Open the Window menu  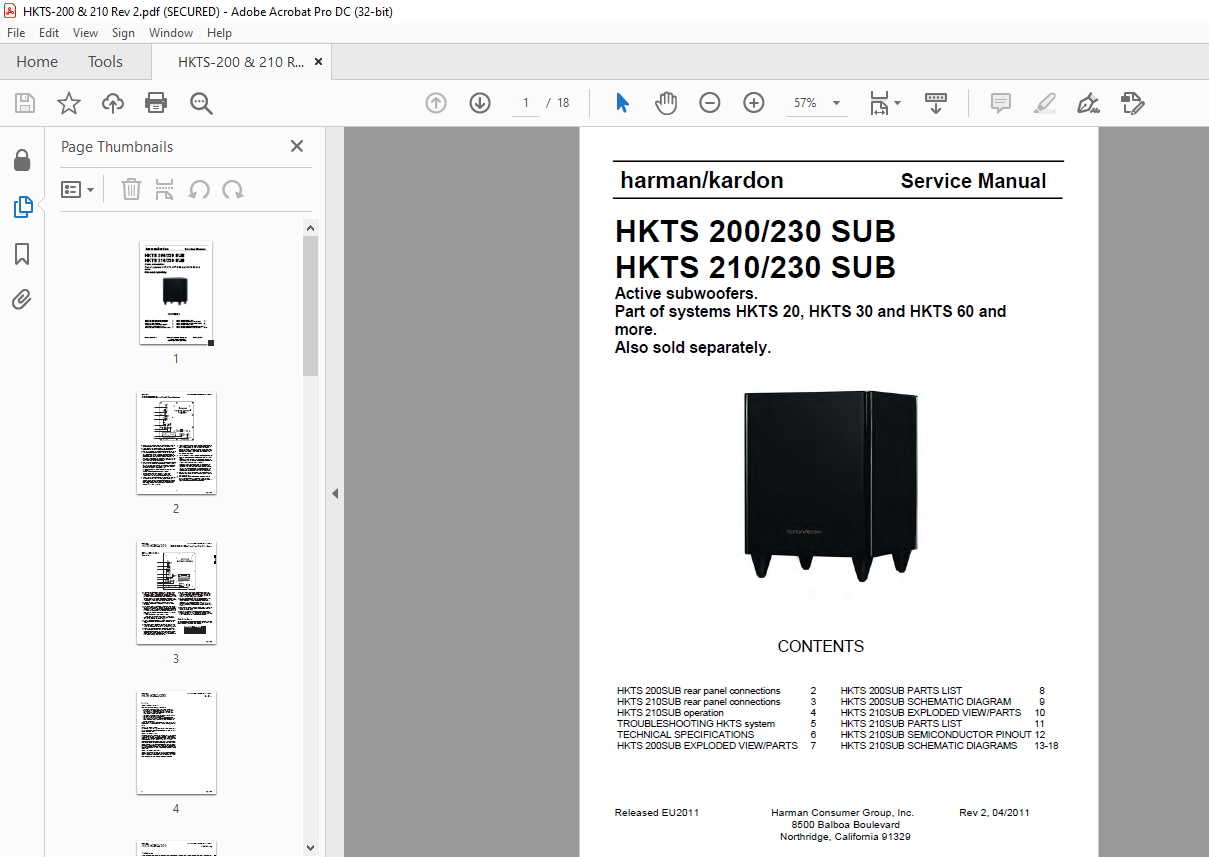[x=171, y=33]
